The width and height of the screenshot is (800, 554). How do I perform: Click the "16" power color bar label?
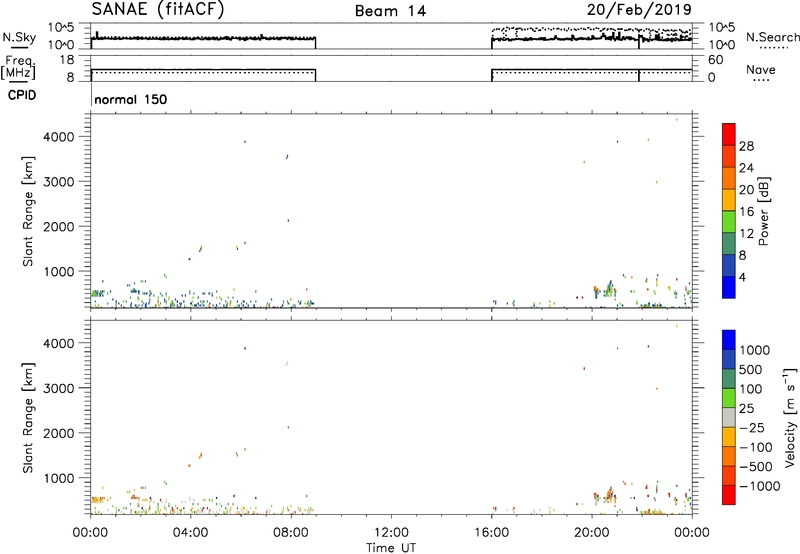point(746,212)
